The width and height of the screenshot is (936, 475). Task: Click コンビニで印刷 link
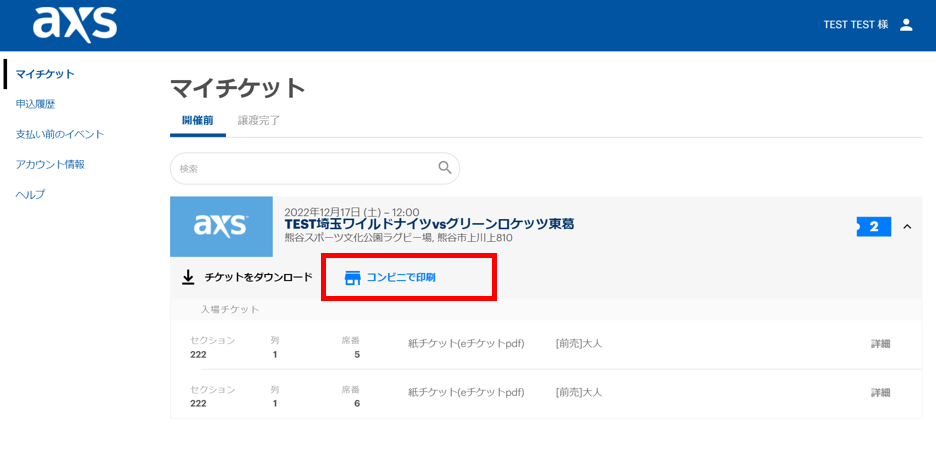pyautogui.click(x=401, y=277)
